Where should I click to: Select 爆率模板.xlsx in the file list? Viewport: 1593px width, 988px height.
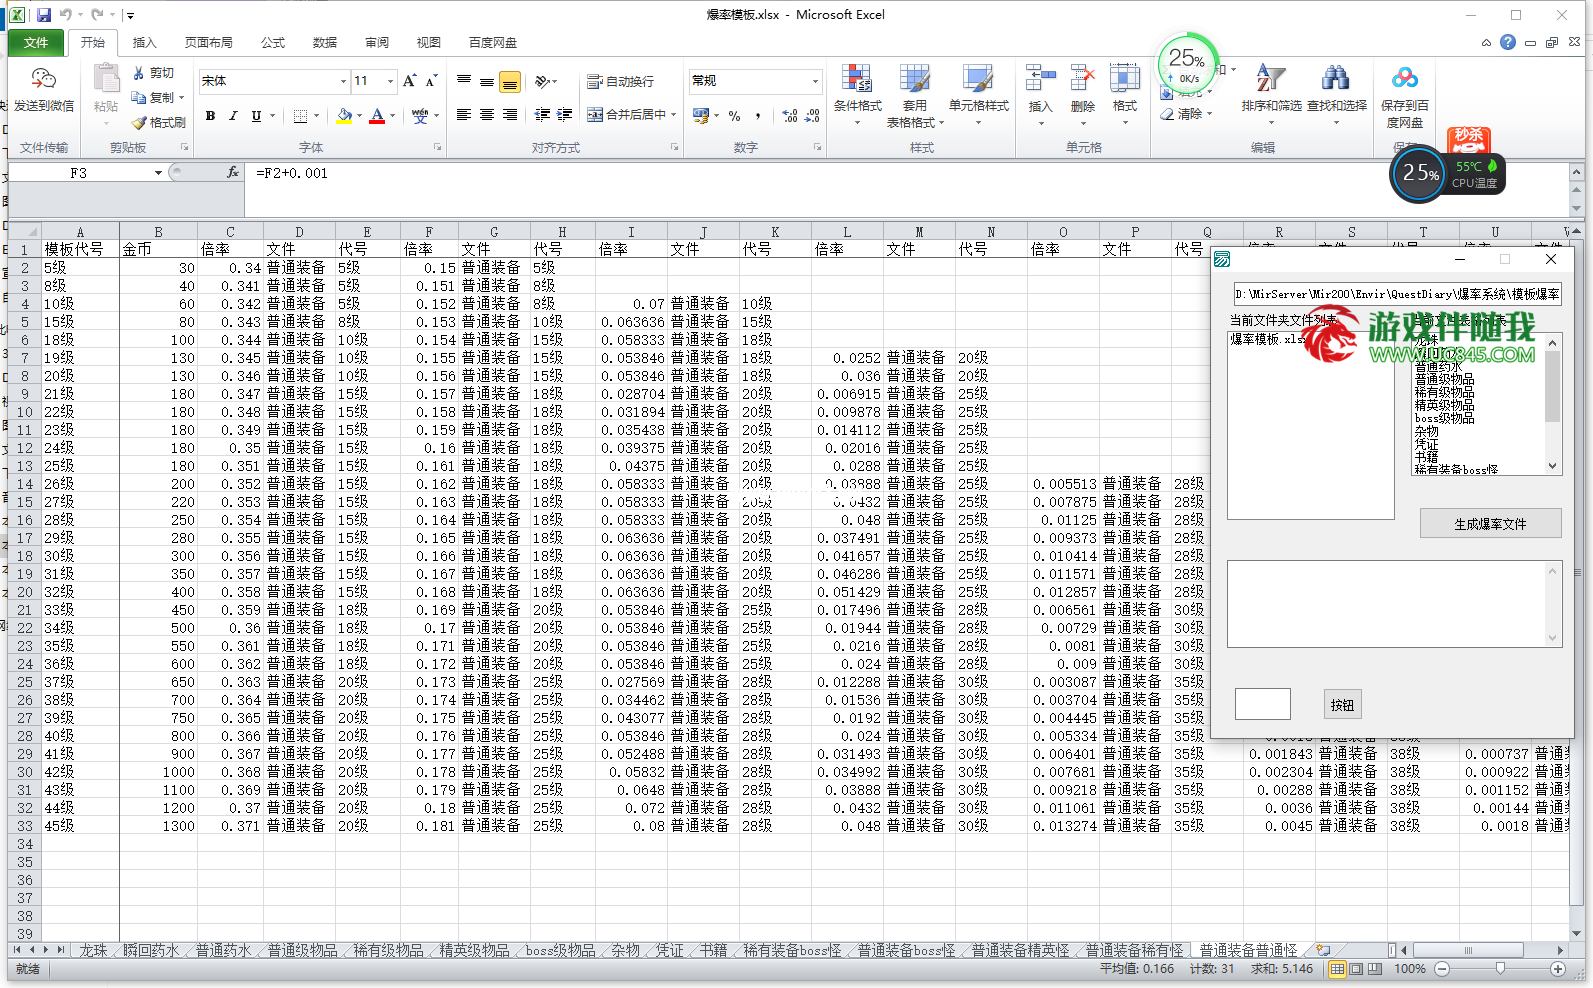tap(1267, 339)
